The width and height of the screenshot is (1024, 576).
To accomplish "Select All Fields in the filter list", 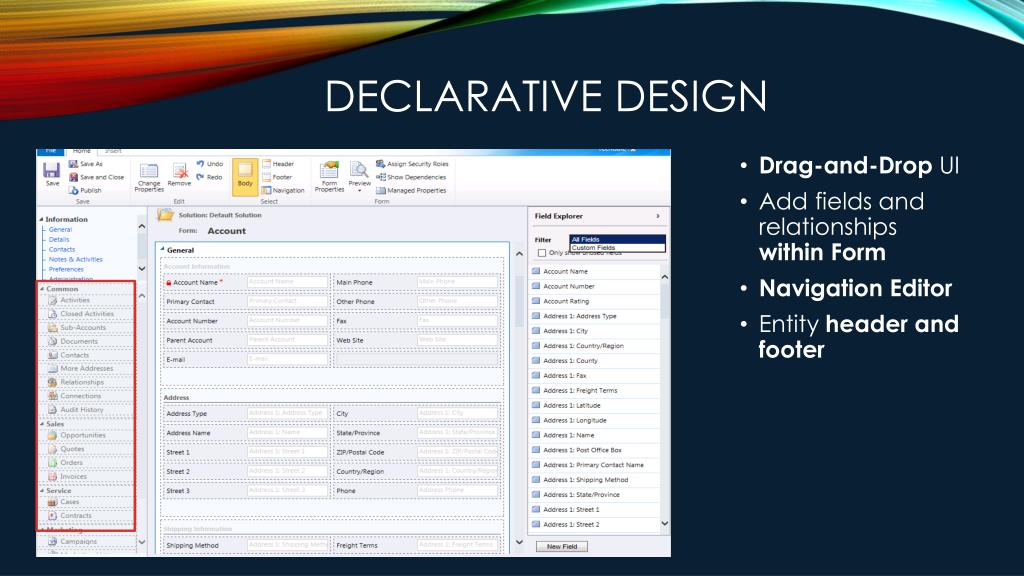I will click(x=617, y=239).
